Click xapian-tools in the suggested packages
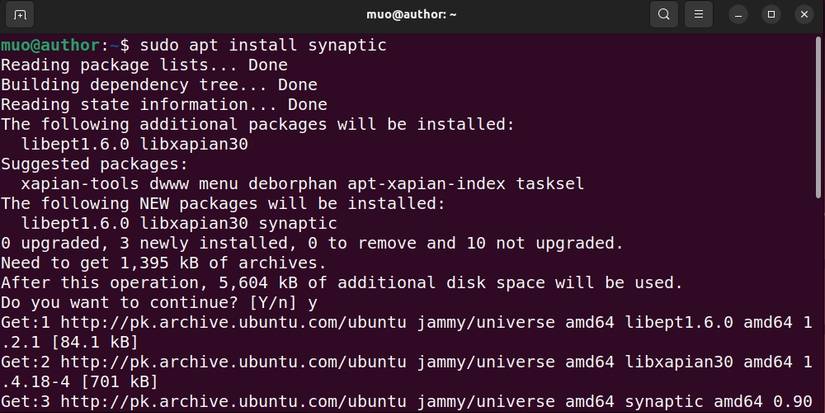 tap(75, 184)
